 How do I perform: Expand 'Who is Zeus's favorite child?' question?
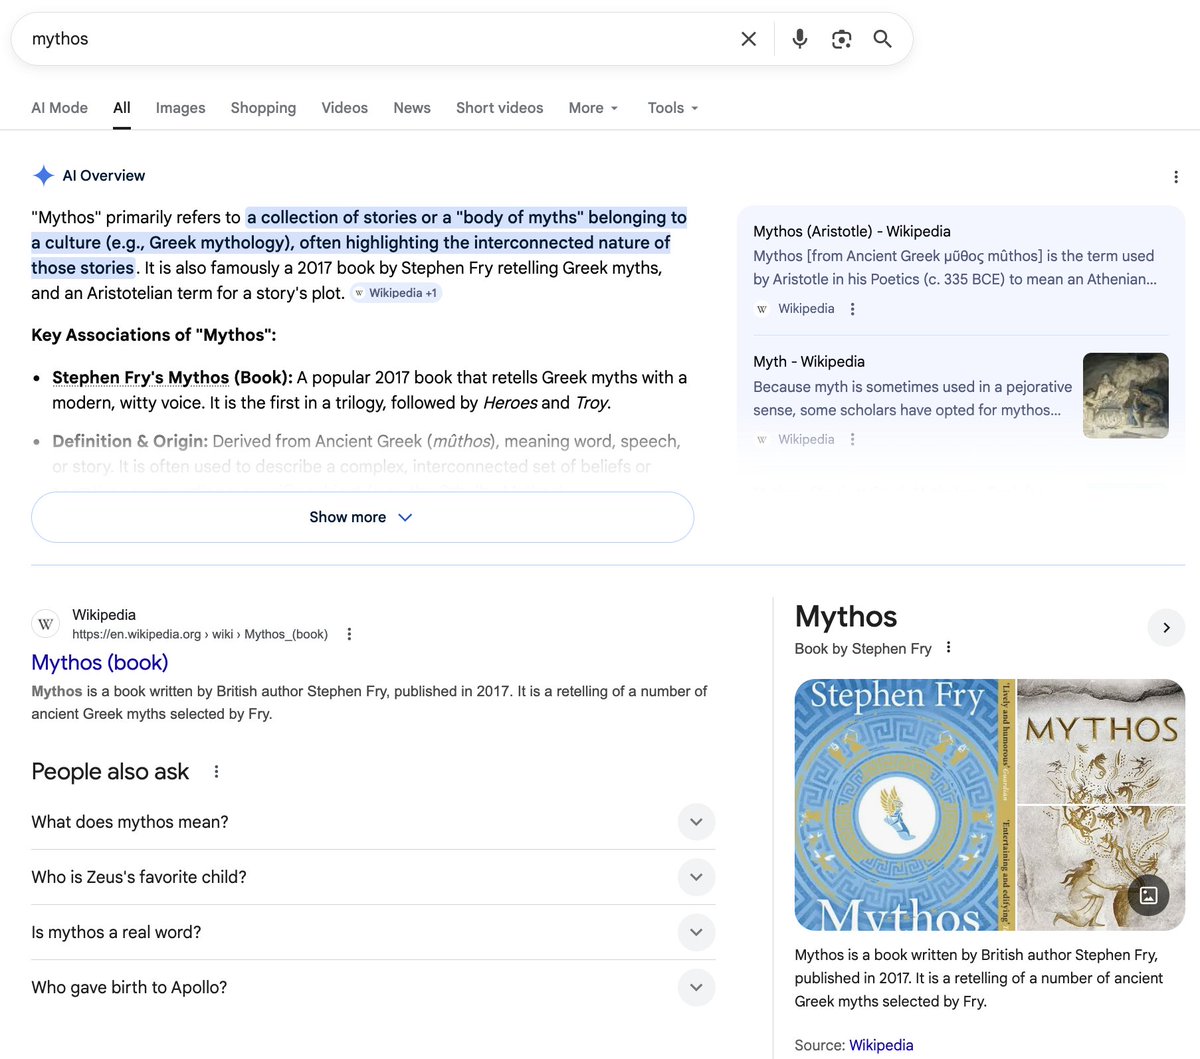tap(696, 876)
